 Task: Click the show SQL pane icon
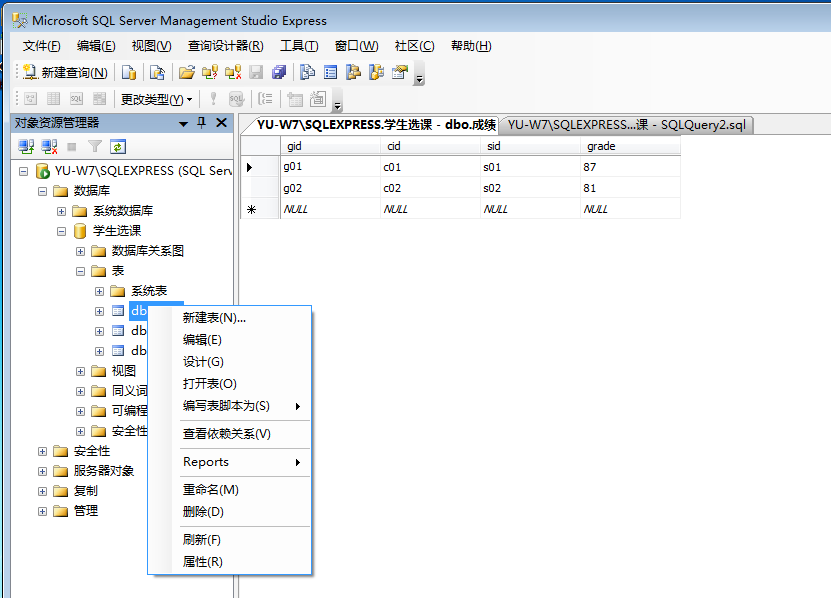76,99
